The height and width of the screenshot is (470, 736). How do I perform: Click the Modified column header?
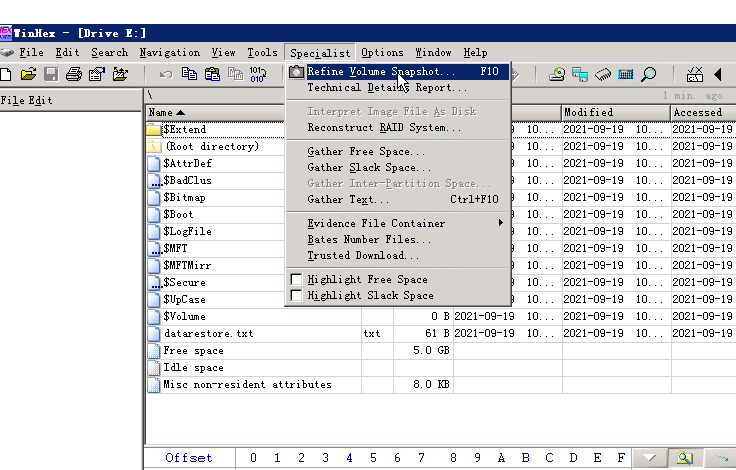616,113
